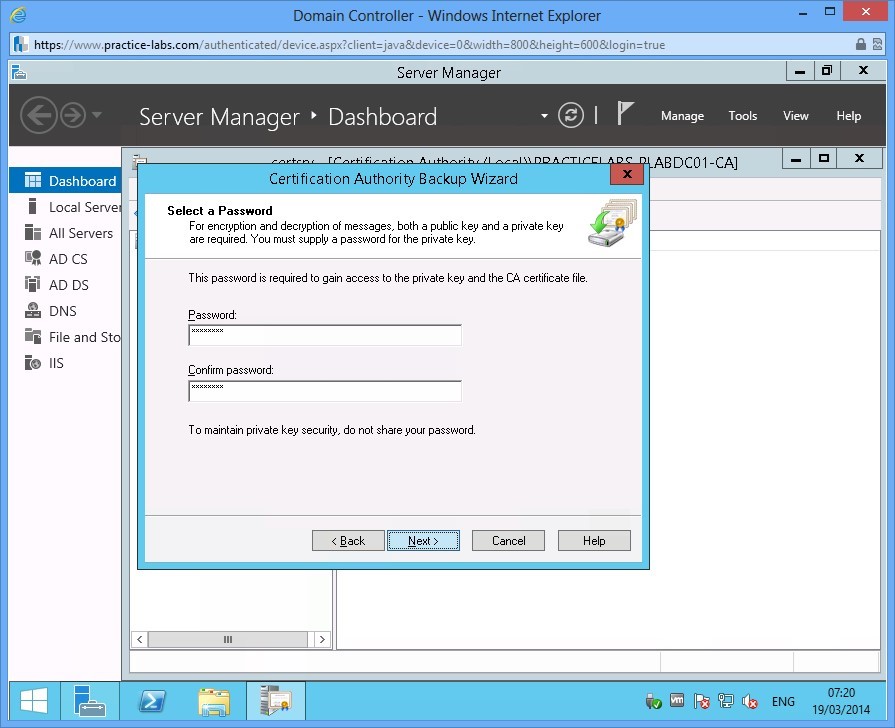This screenshot has height=728, width=895.
Task: Open the View menu in Server Manager
Action: click(x=795, y=116)
